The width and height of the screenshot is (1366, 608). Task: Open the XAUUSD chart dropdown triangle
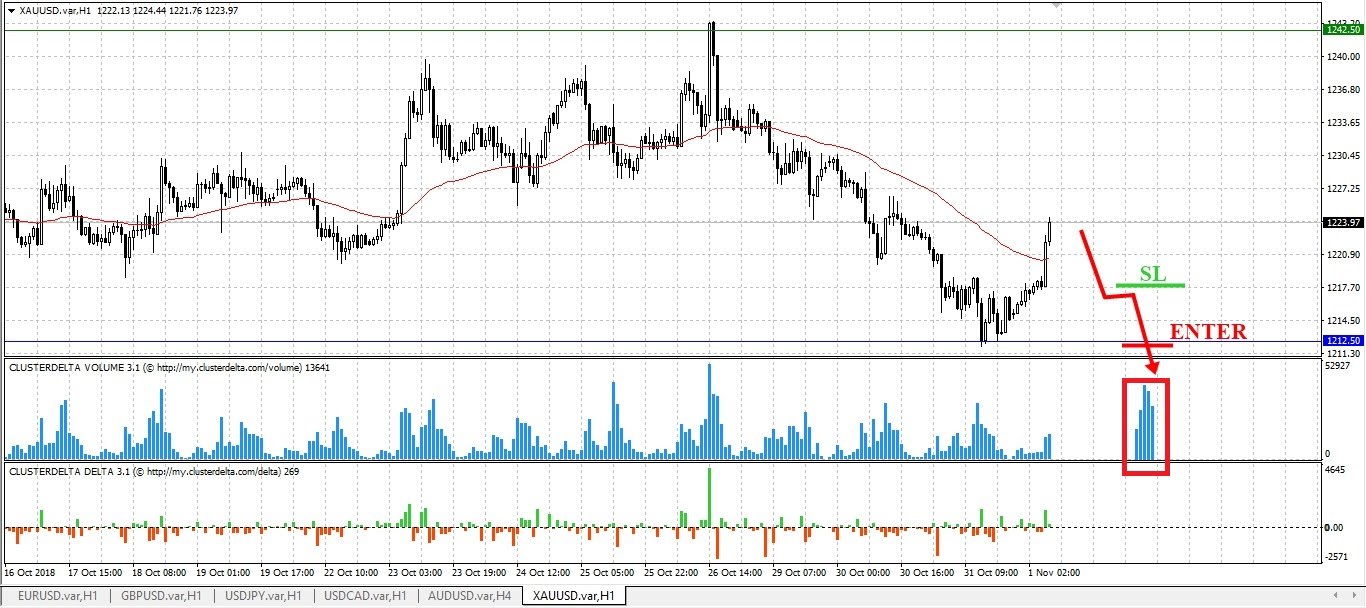pos(10,10)
